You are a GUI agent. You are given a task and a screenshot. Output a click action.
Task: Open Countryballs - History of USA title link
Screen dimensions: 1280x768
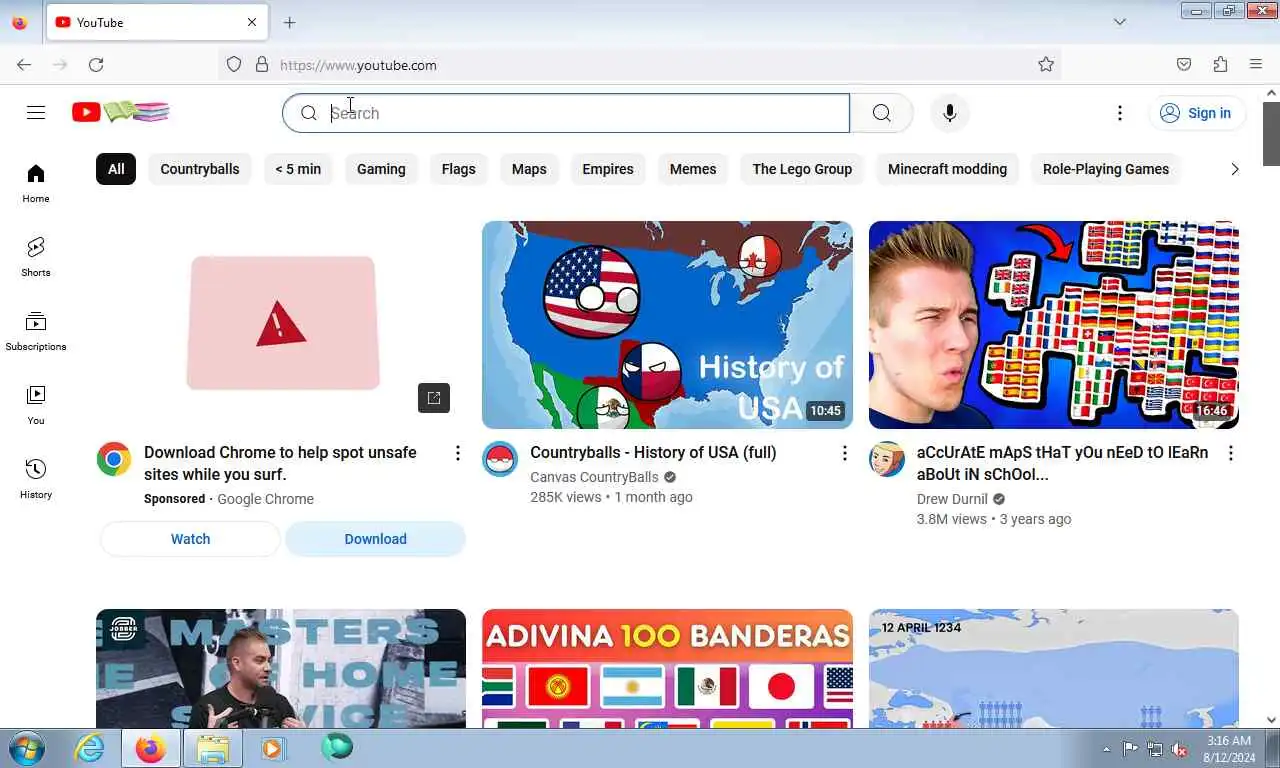[653, 453]
